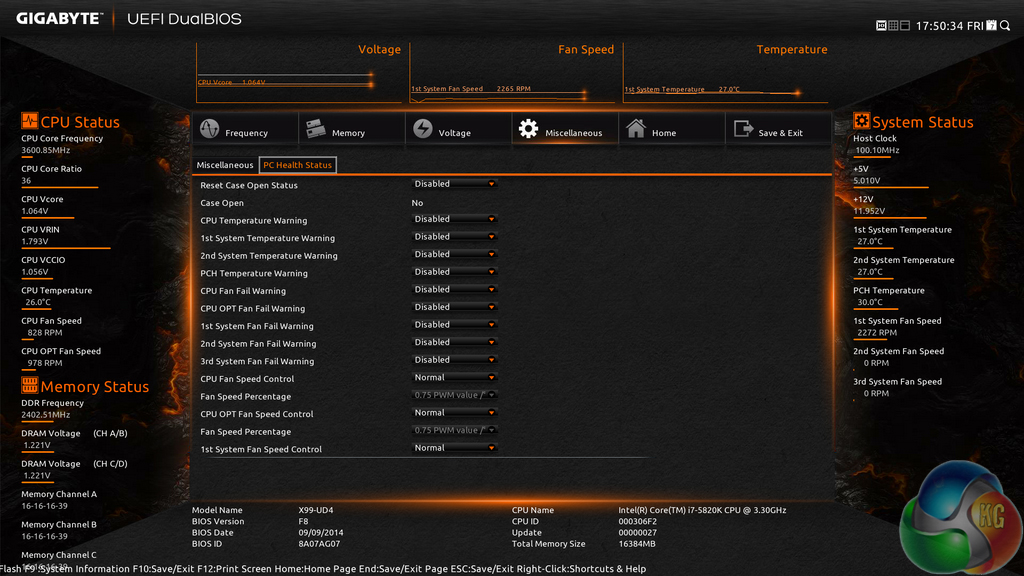Click the CPU Core Ratio 36 value
This screenshot has width=1024, height=576.
click(26, 181)
